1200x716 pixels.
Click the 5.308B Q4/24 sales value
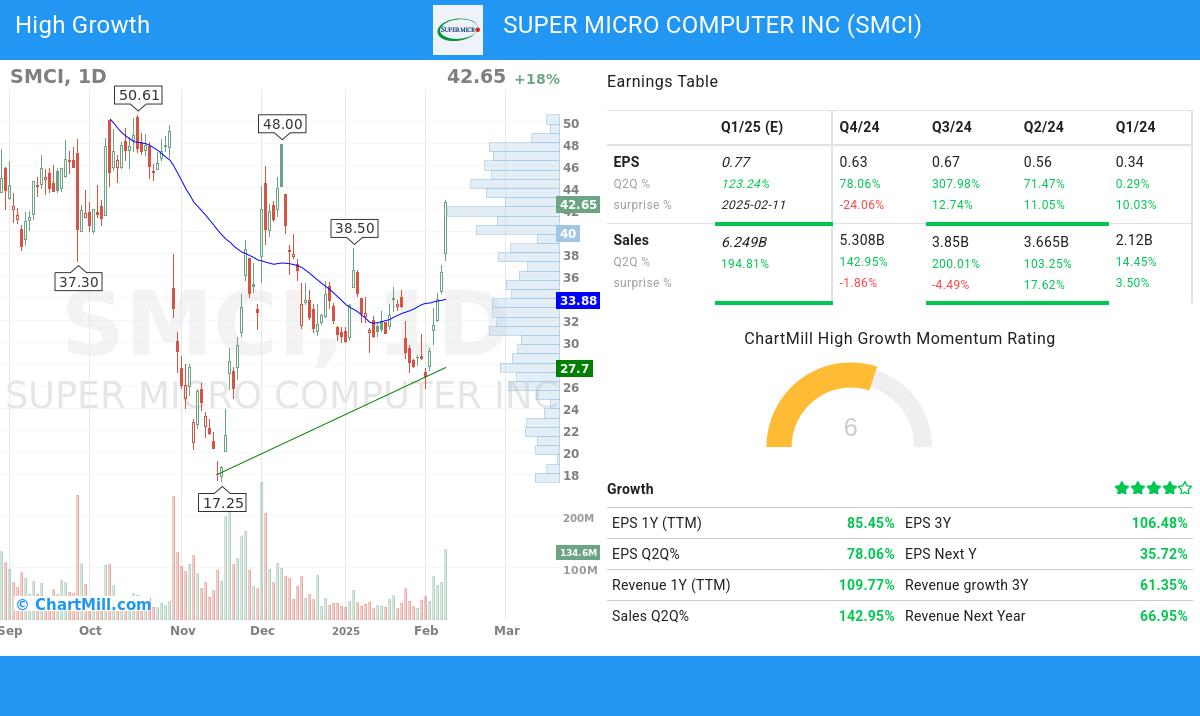pos(862,240)
